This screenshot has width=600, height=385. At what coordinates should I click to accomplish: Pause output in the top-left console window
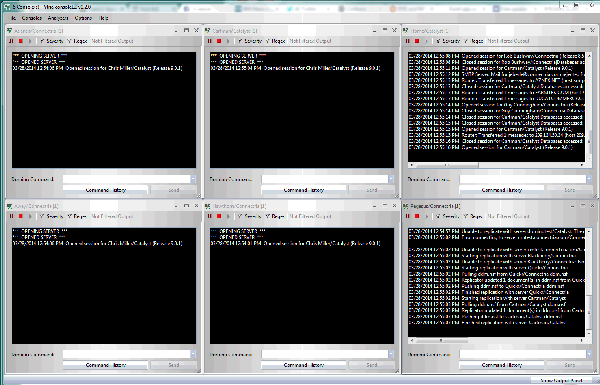[11, 41]
